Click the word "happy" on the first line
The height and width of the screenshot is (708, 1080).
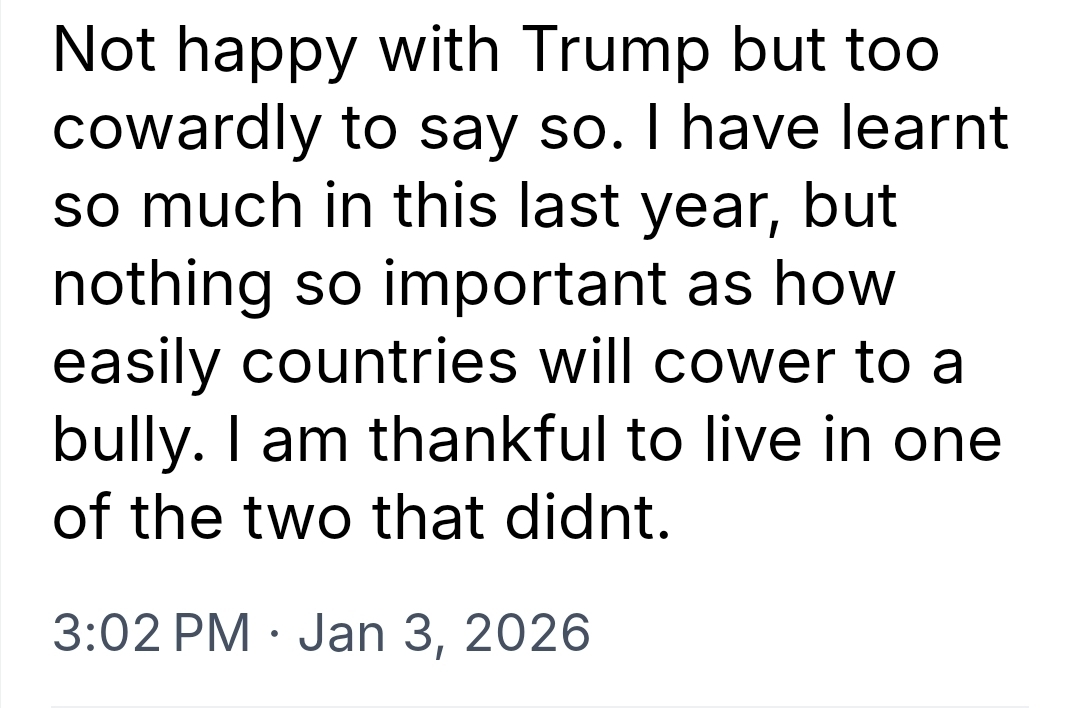267,52
